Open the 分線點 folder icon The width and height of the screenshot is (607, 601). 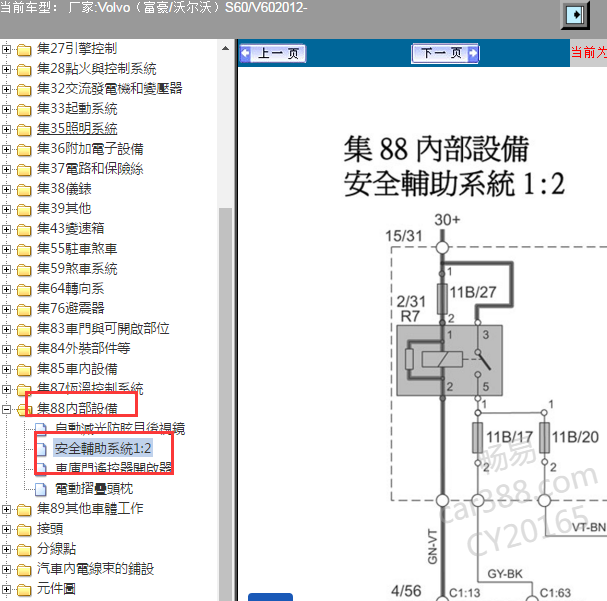point(24,550)
